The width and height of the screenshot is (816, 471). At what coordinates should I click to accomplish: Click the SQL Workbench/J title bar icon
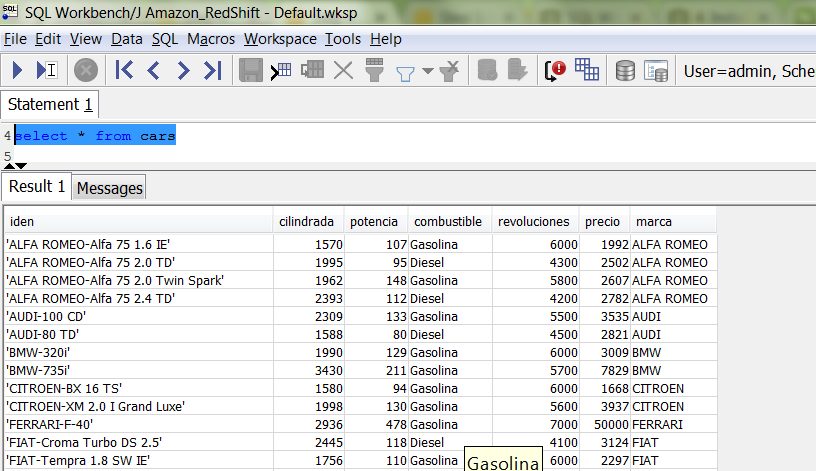click(x=10, y=11)
